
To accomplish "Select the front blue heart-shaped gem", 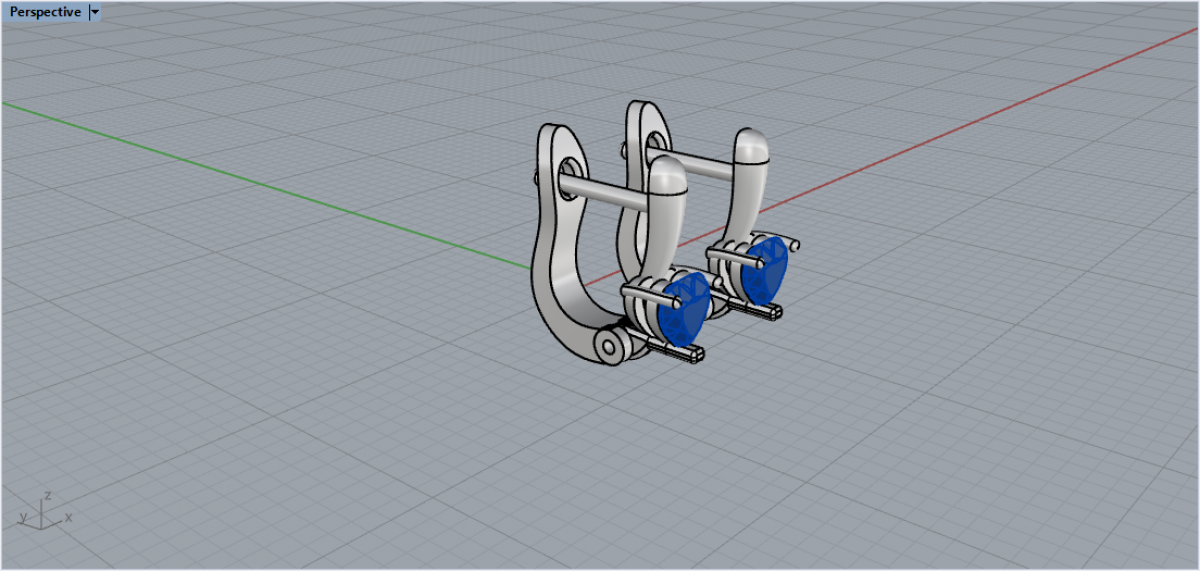I will tap(684, 309).
